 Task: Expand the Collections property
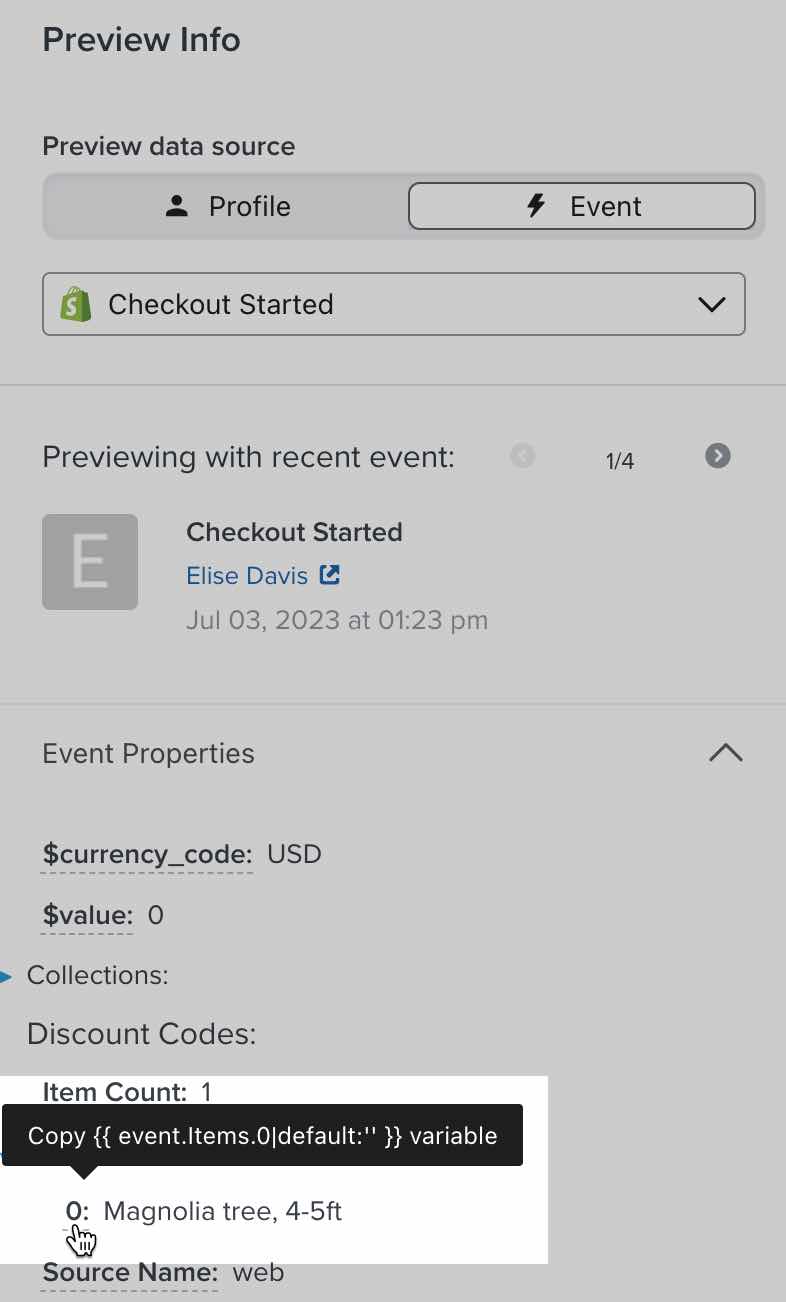click(x=7, y=975)
